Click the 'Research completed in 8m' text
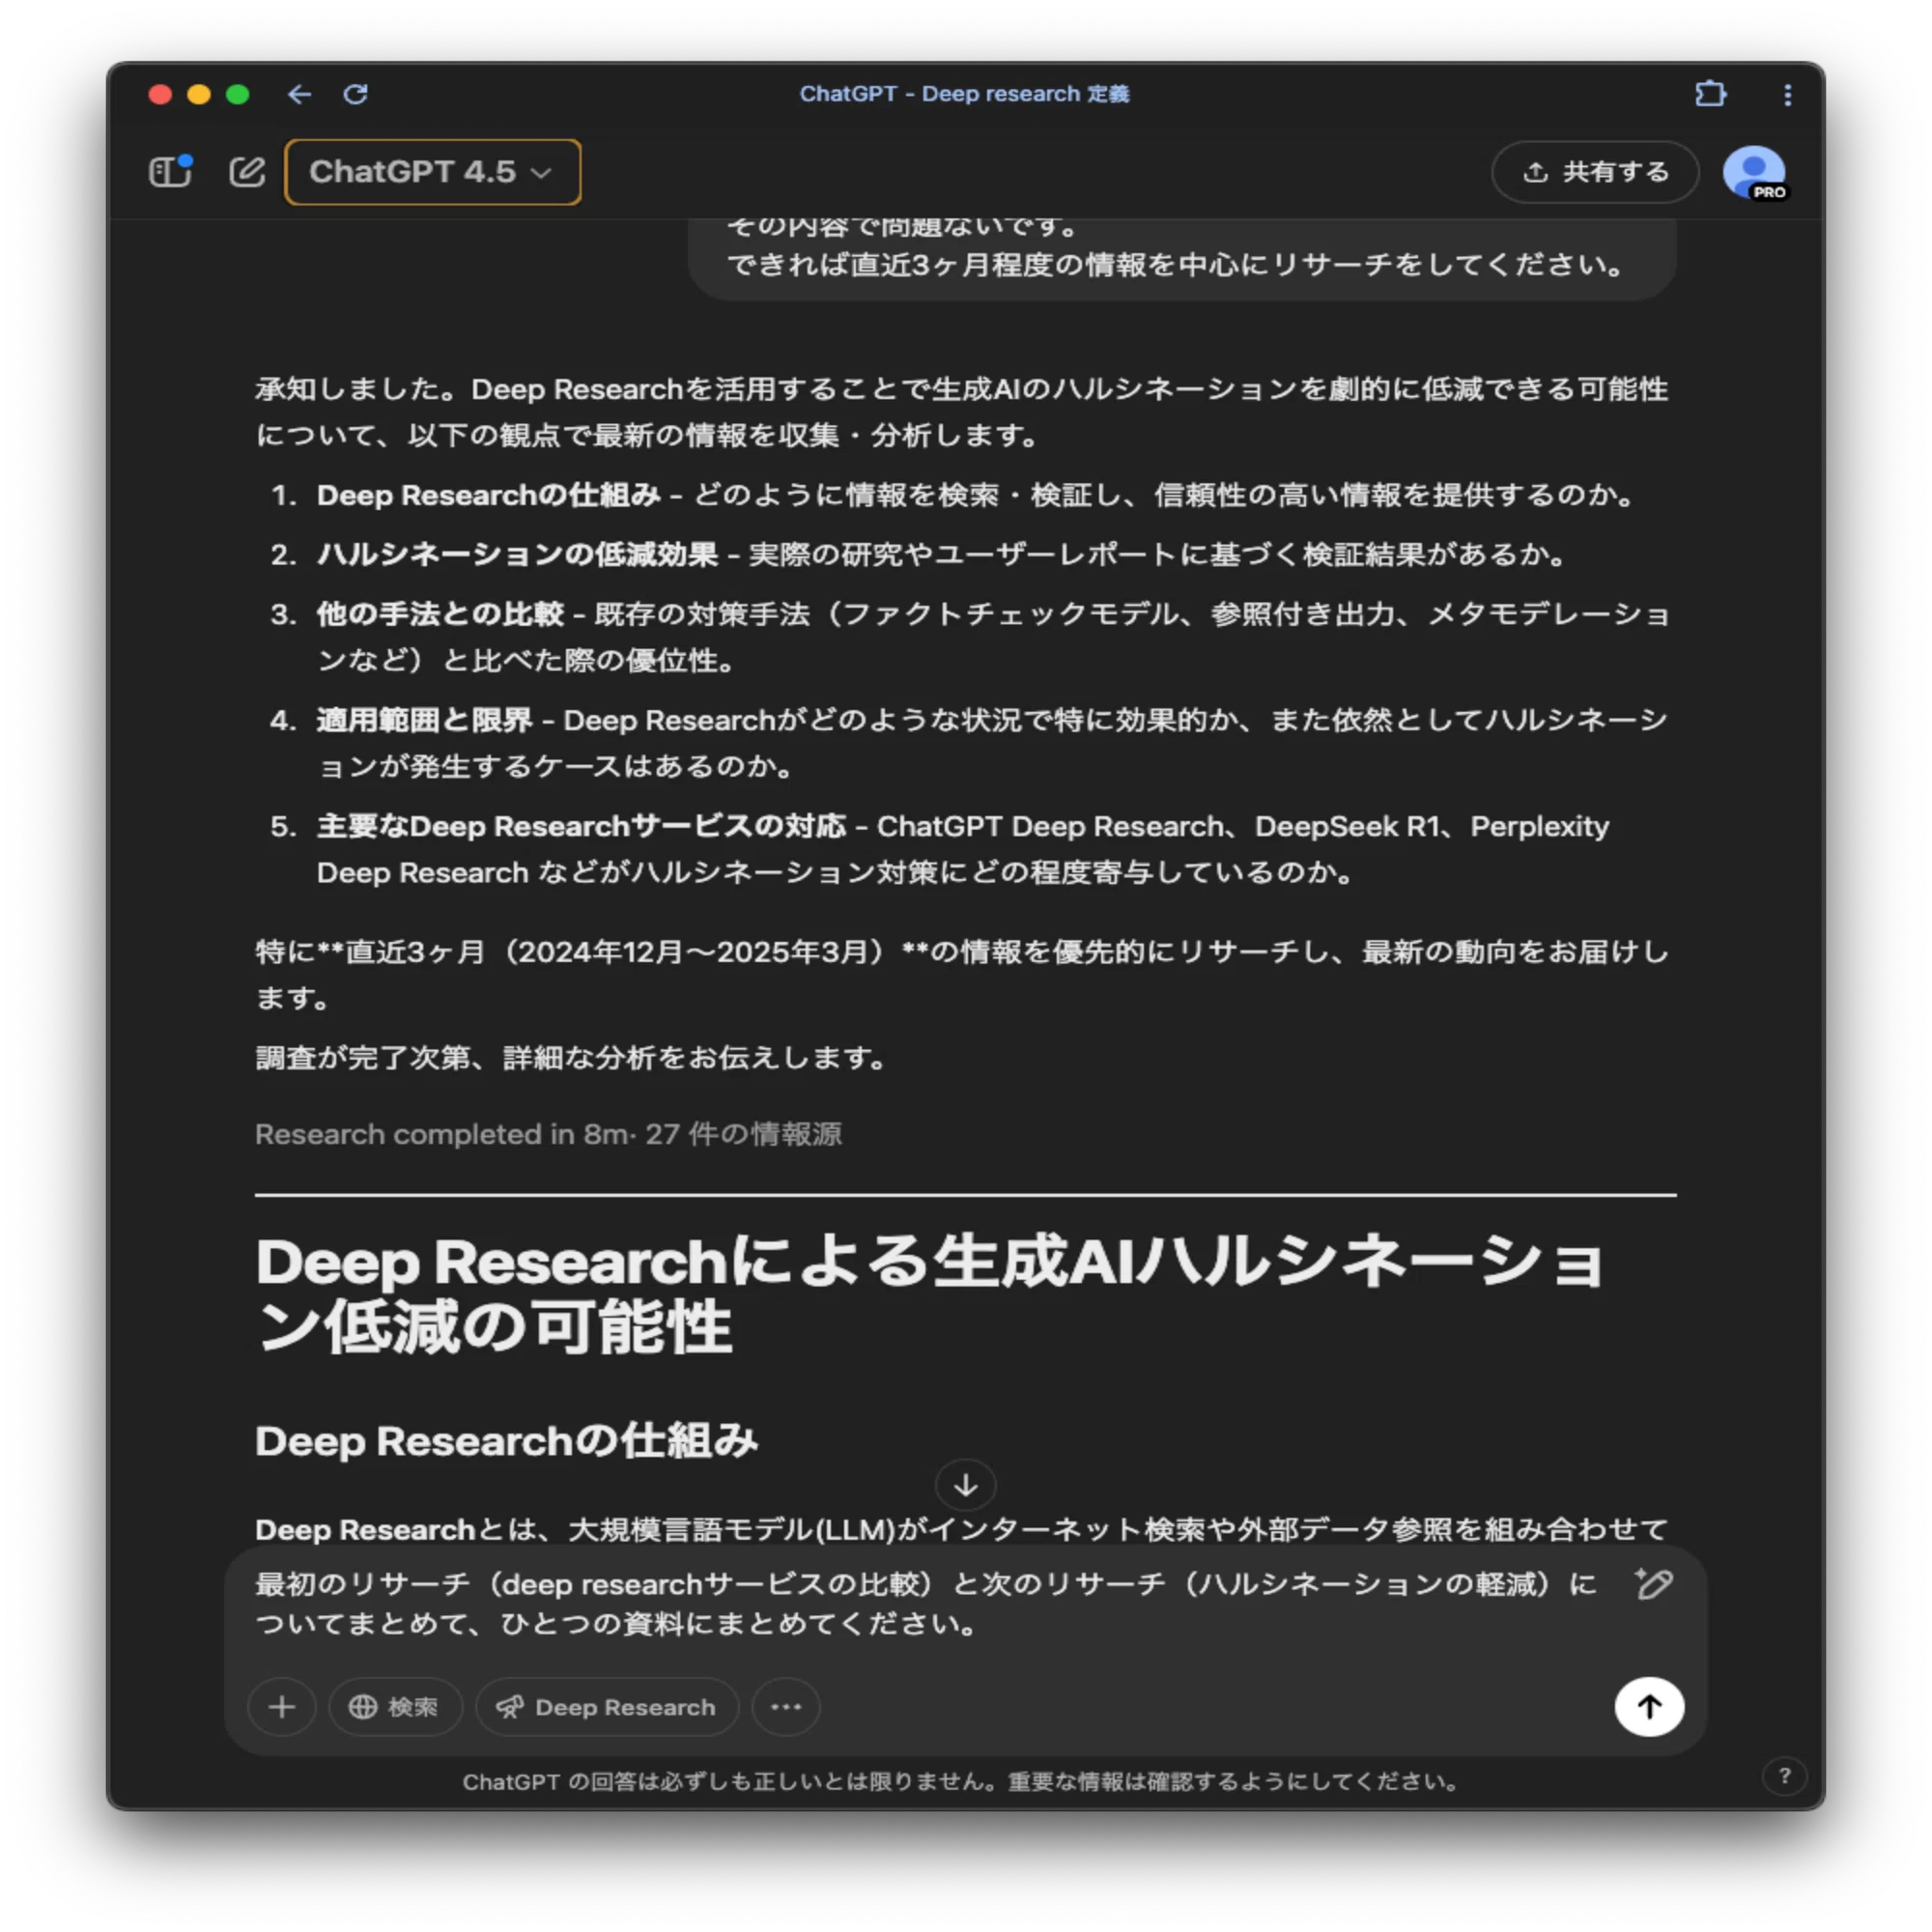1932x1932 pixels. (442, 1134)
